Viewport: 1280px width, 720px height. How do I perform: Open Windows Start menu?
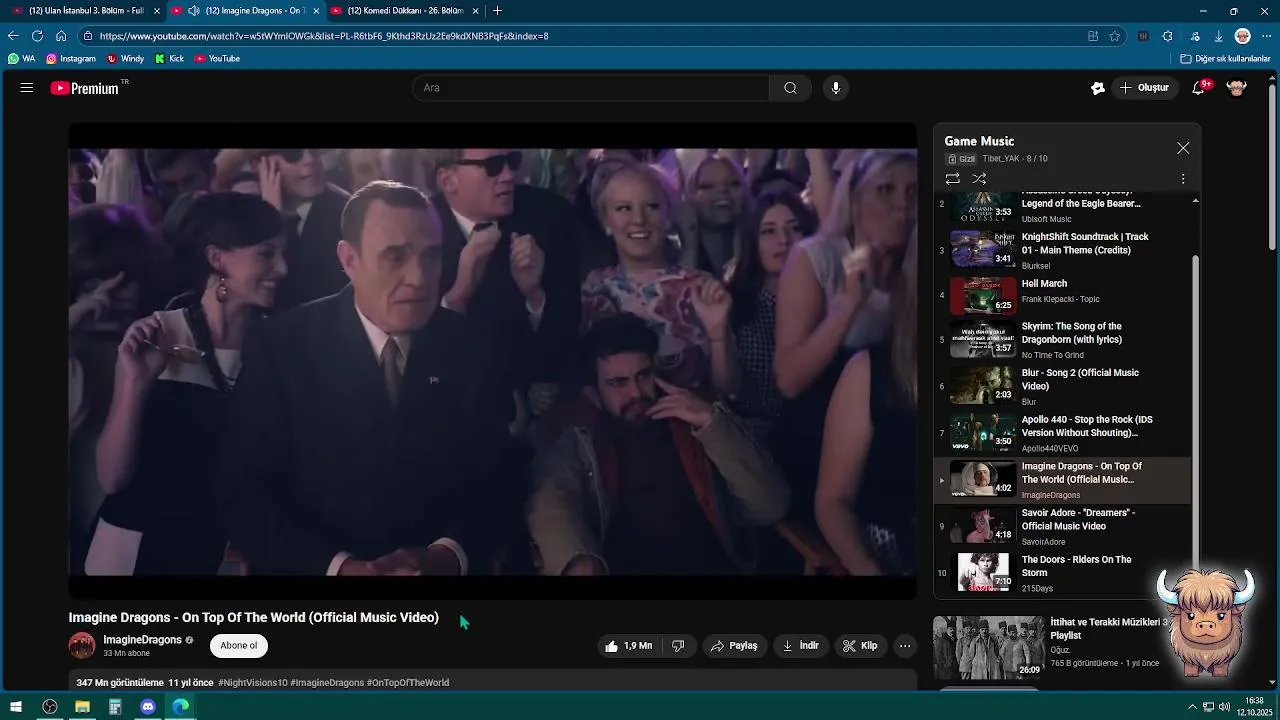(x=16, y=707)
